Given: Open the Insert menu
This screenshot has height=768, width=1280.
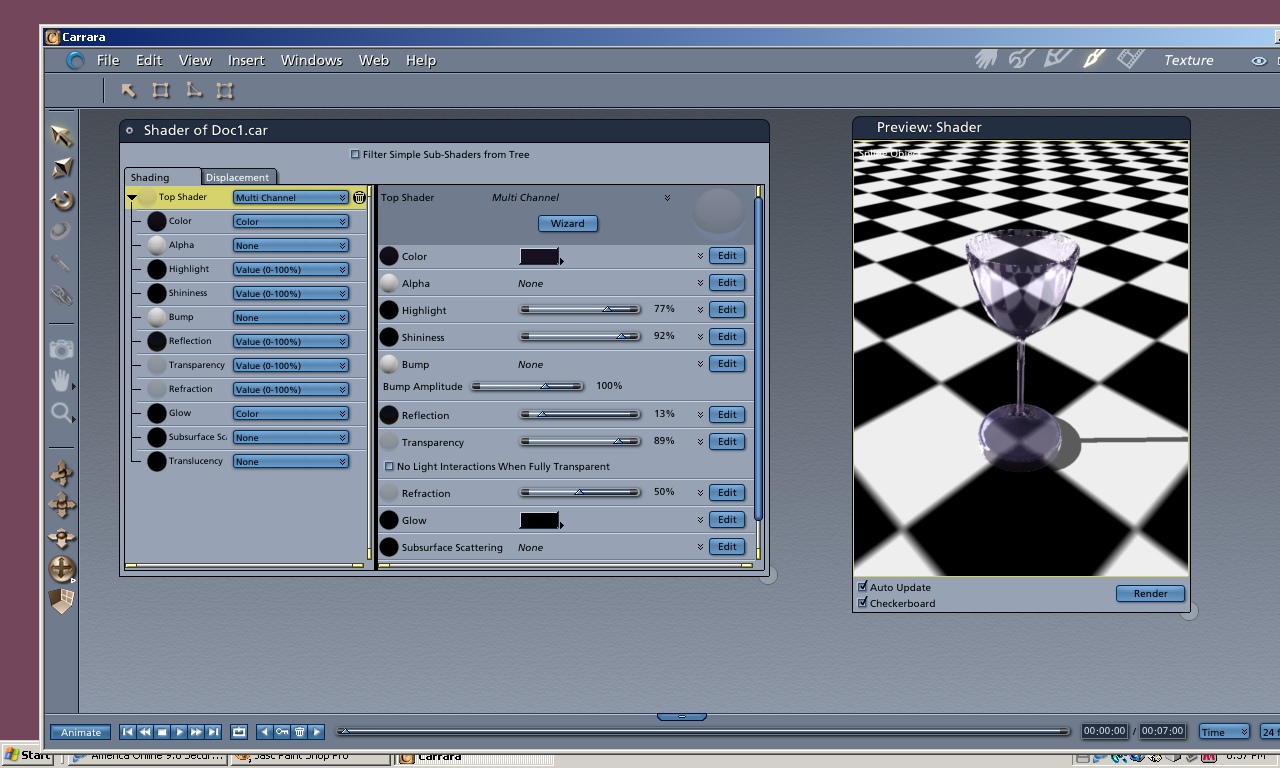Looking at the screenshot, I should (x=245, y=60).
